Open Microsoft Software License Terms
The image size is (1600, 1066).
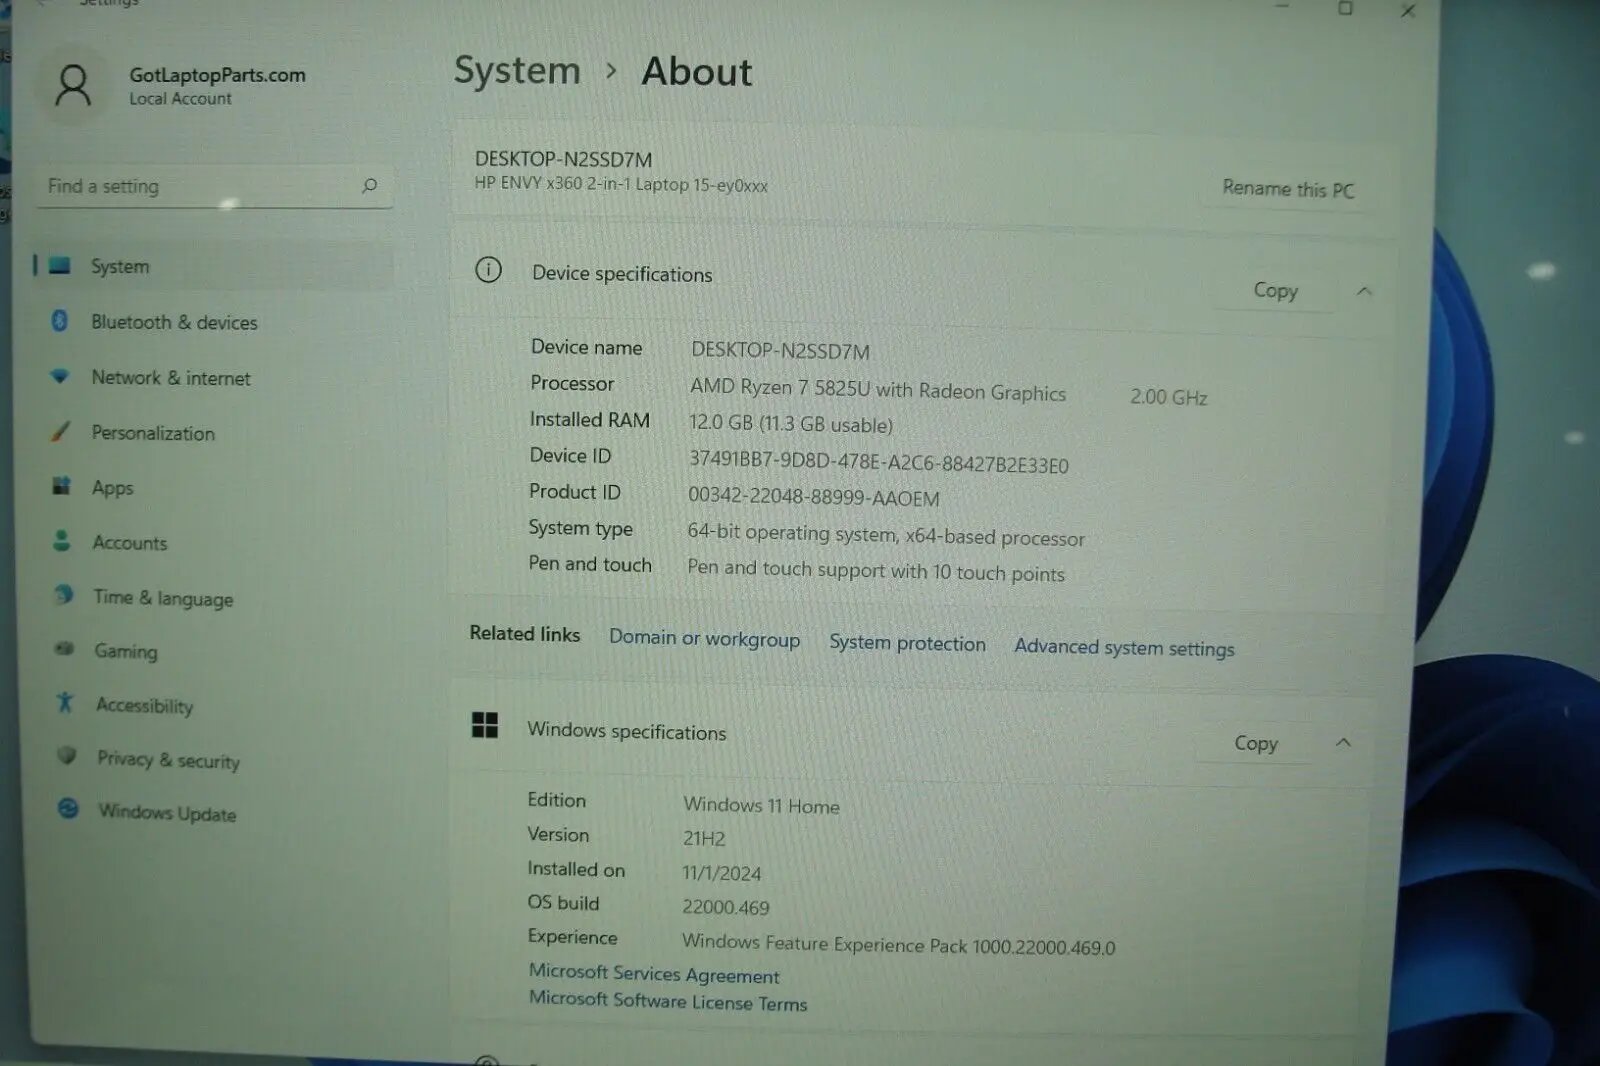(667, 1003)
